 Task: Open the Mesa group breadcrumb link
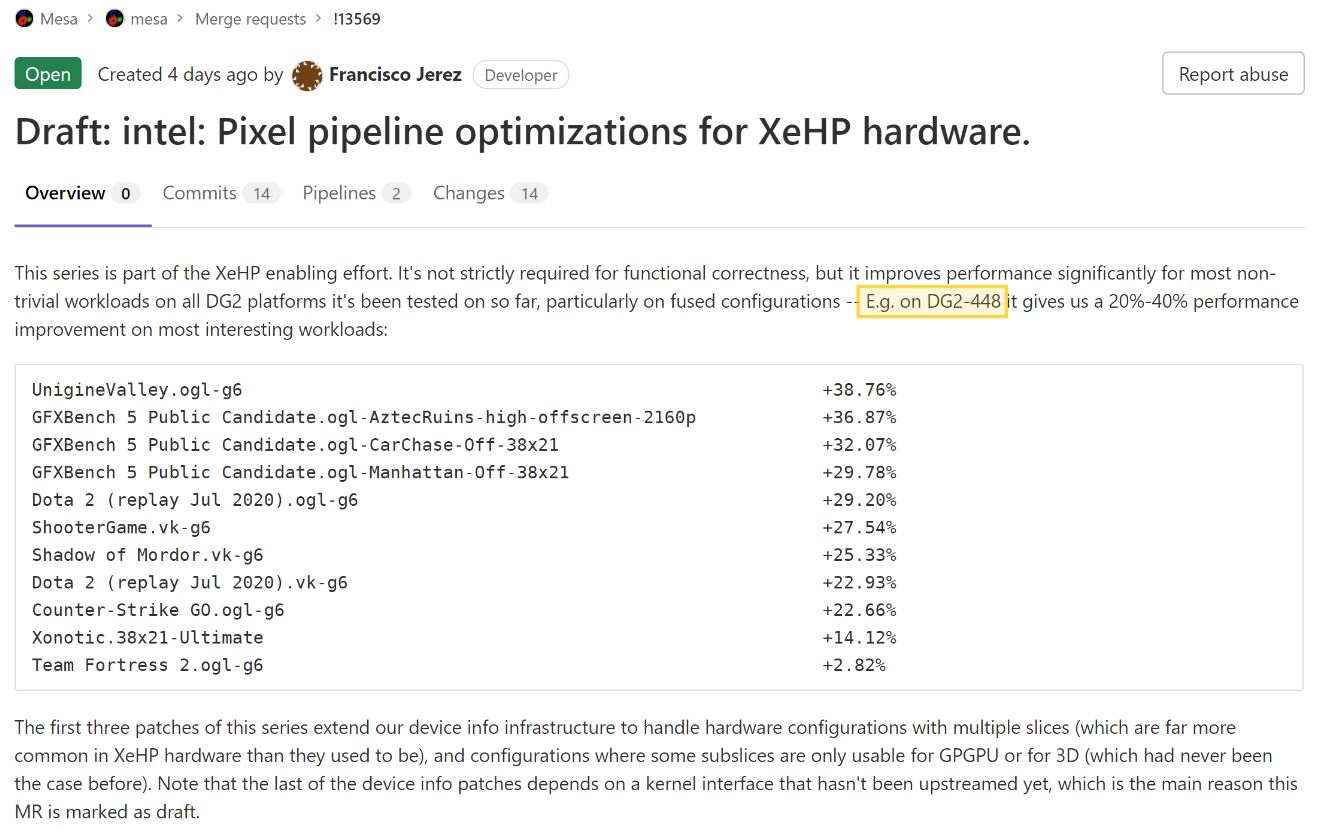coord(58,19)
